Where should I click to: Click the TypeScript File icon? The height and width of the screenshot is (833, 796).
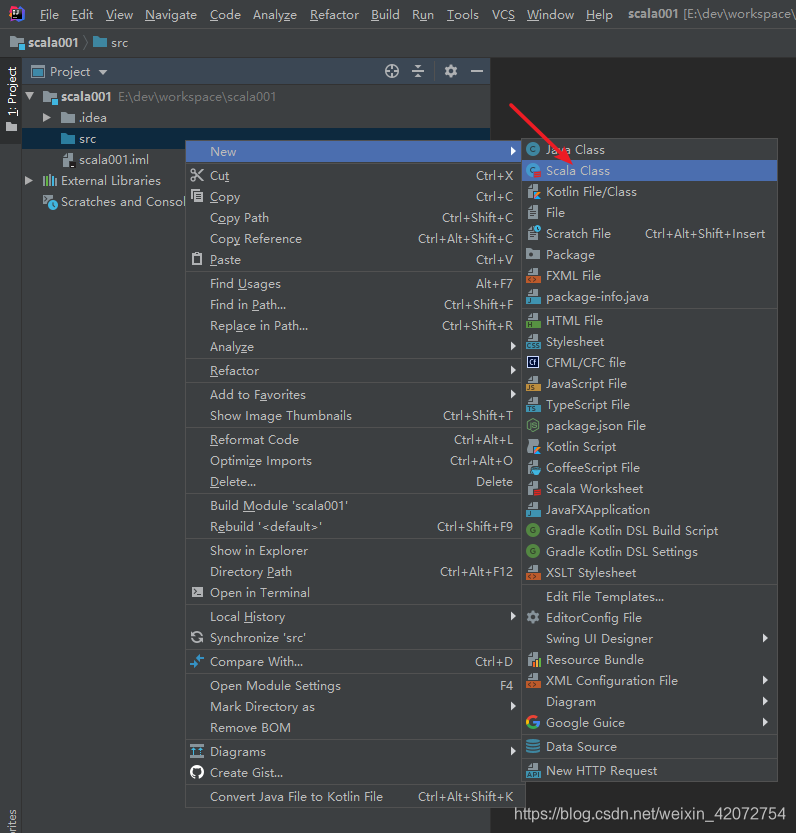533,405
